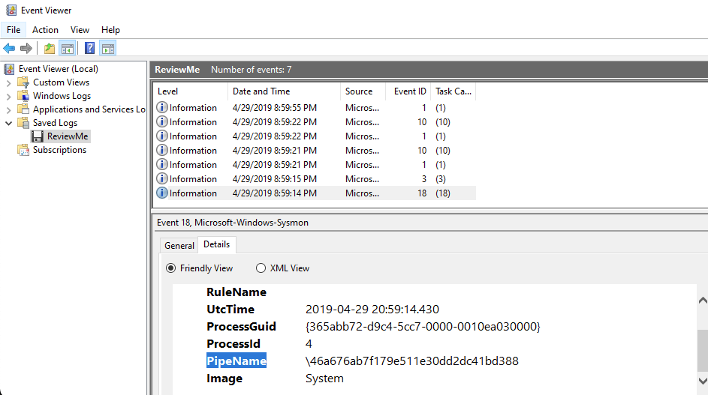Select the event with ID 3
This screenshot has width=708, height=396.
(314, 179)
